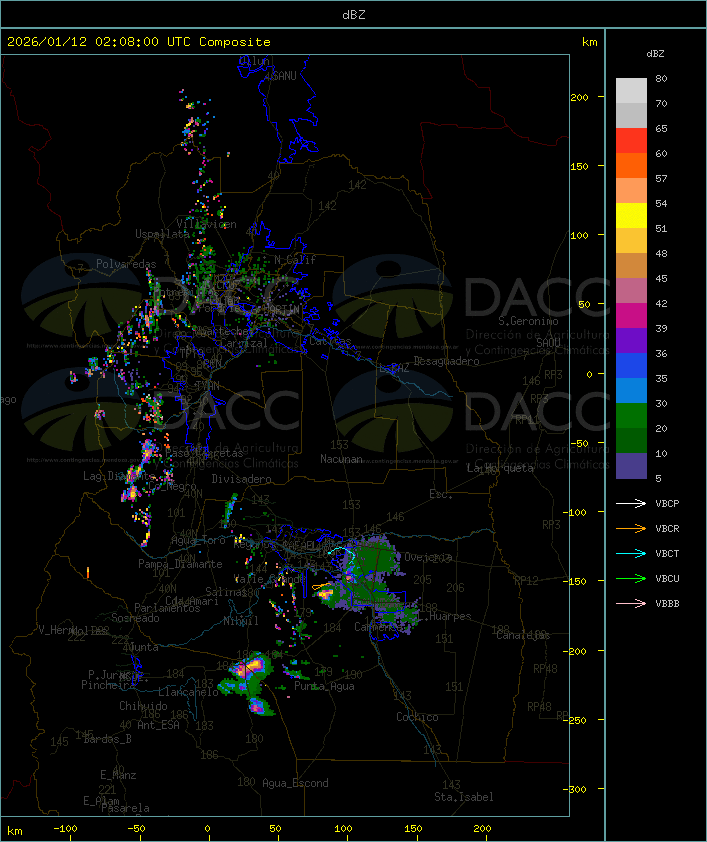Click the Desaguadero place label
707x842 pixels.
pos(446,361)
